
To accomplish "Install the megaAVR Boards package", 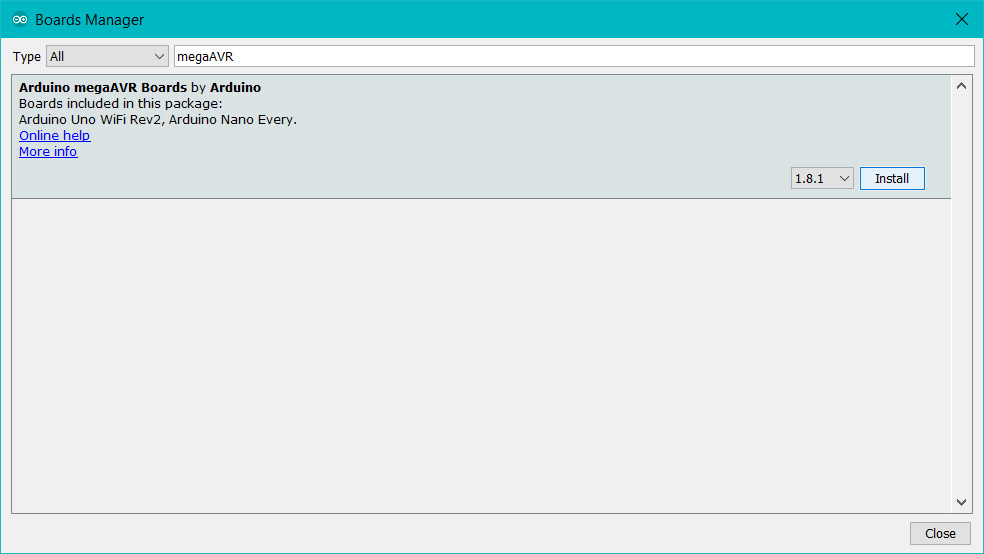I will click(x=892, y=179).
